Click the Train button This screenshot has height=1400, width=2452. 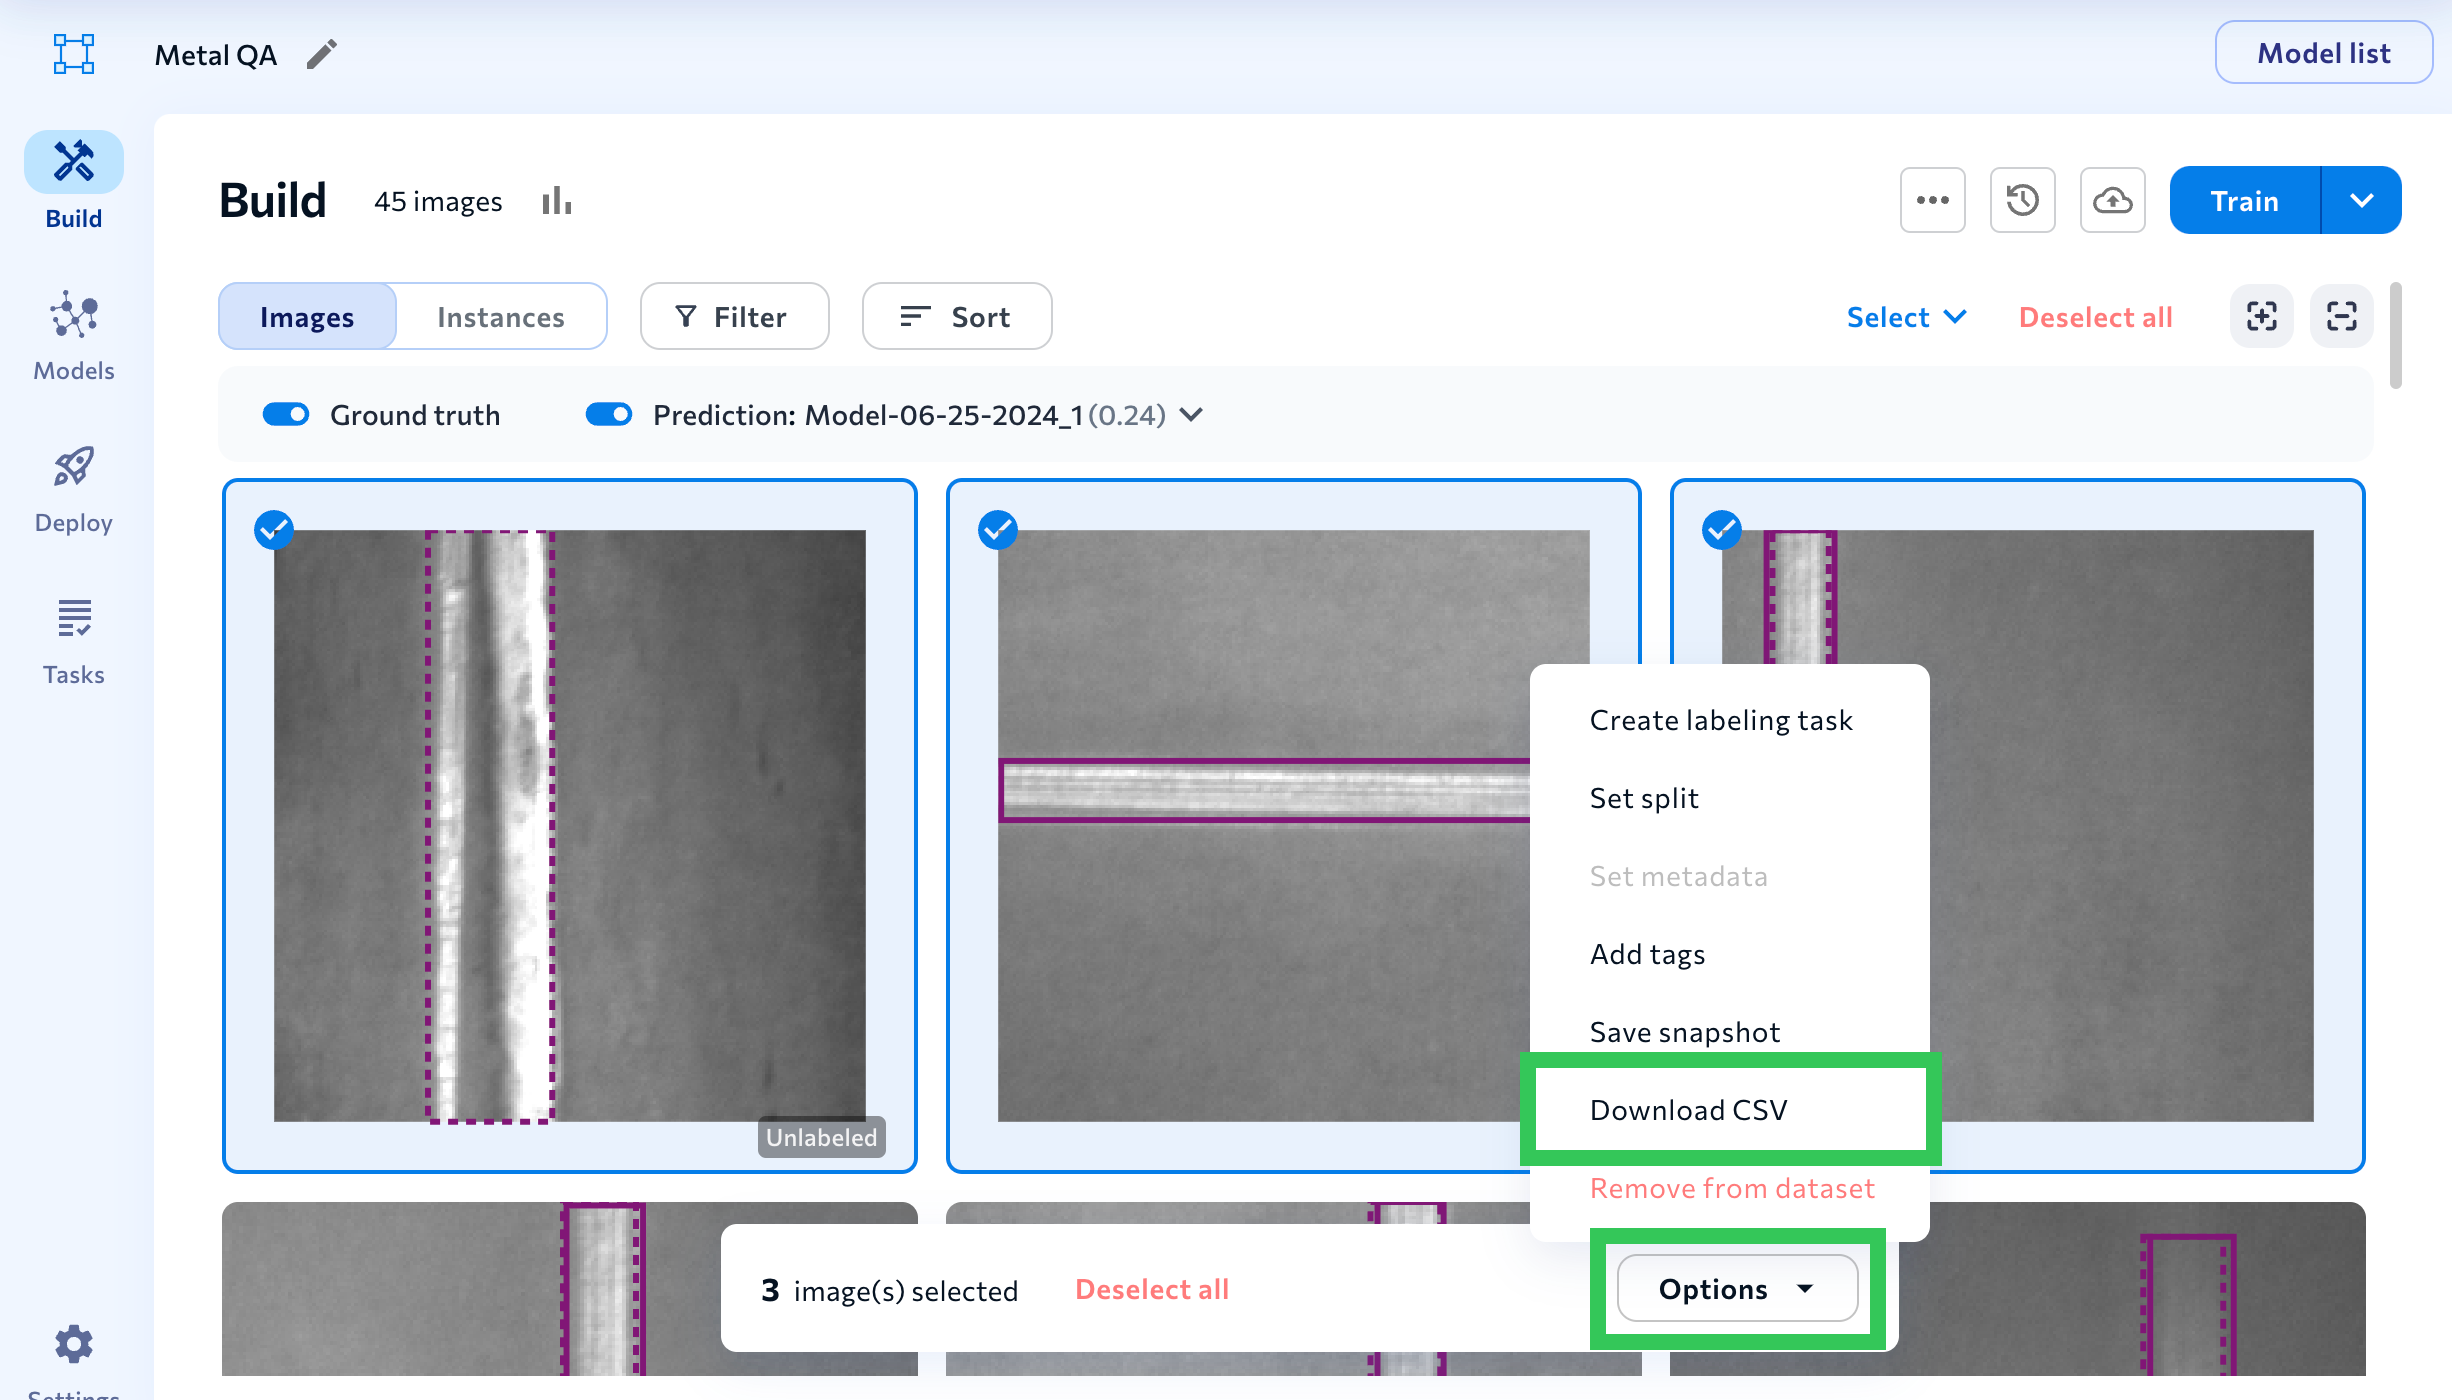[x=2245, y=200]
